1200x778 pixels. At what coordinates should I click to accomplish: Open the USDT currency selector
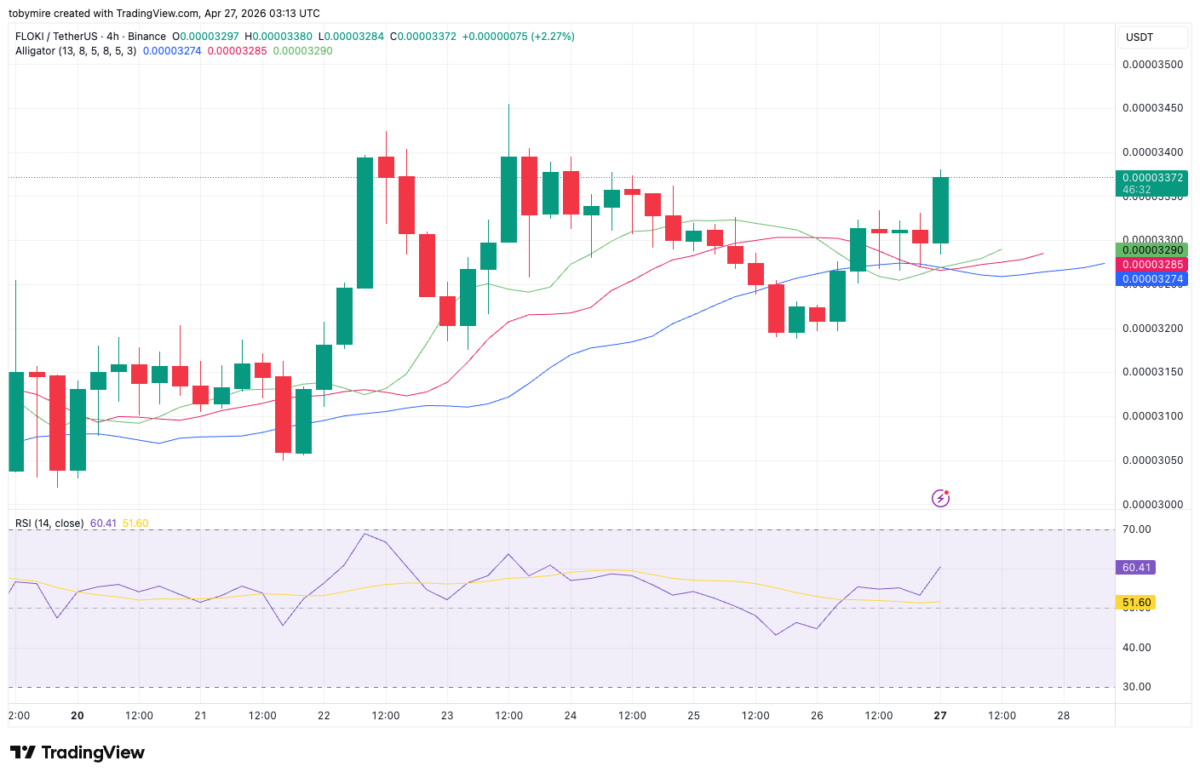coord(1151,37)
